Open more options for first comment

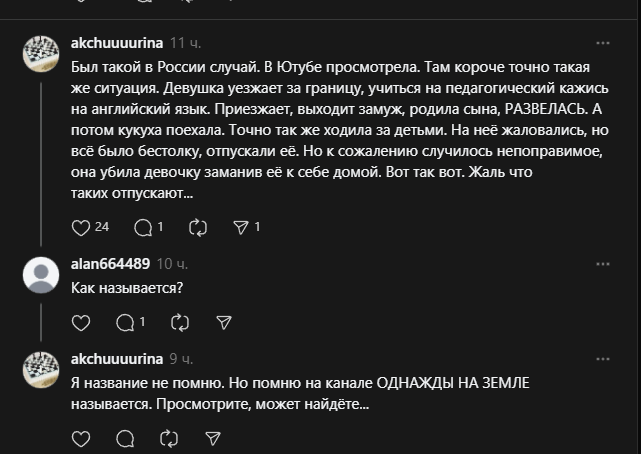click(603, 44)
